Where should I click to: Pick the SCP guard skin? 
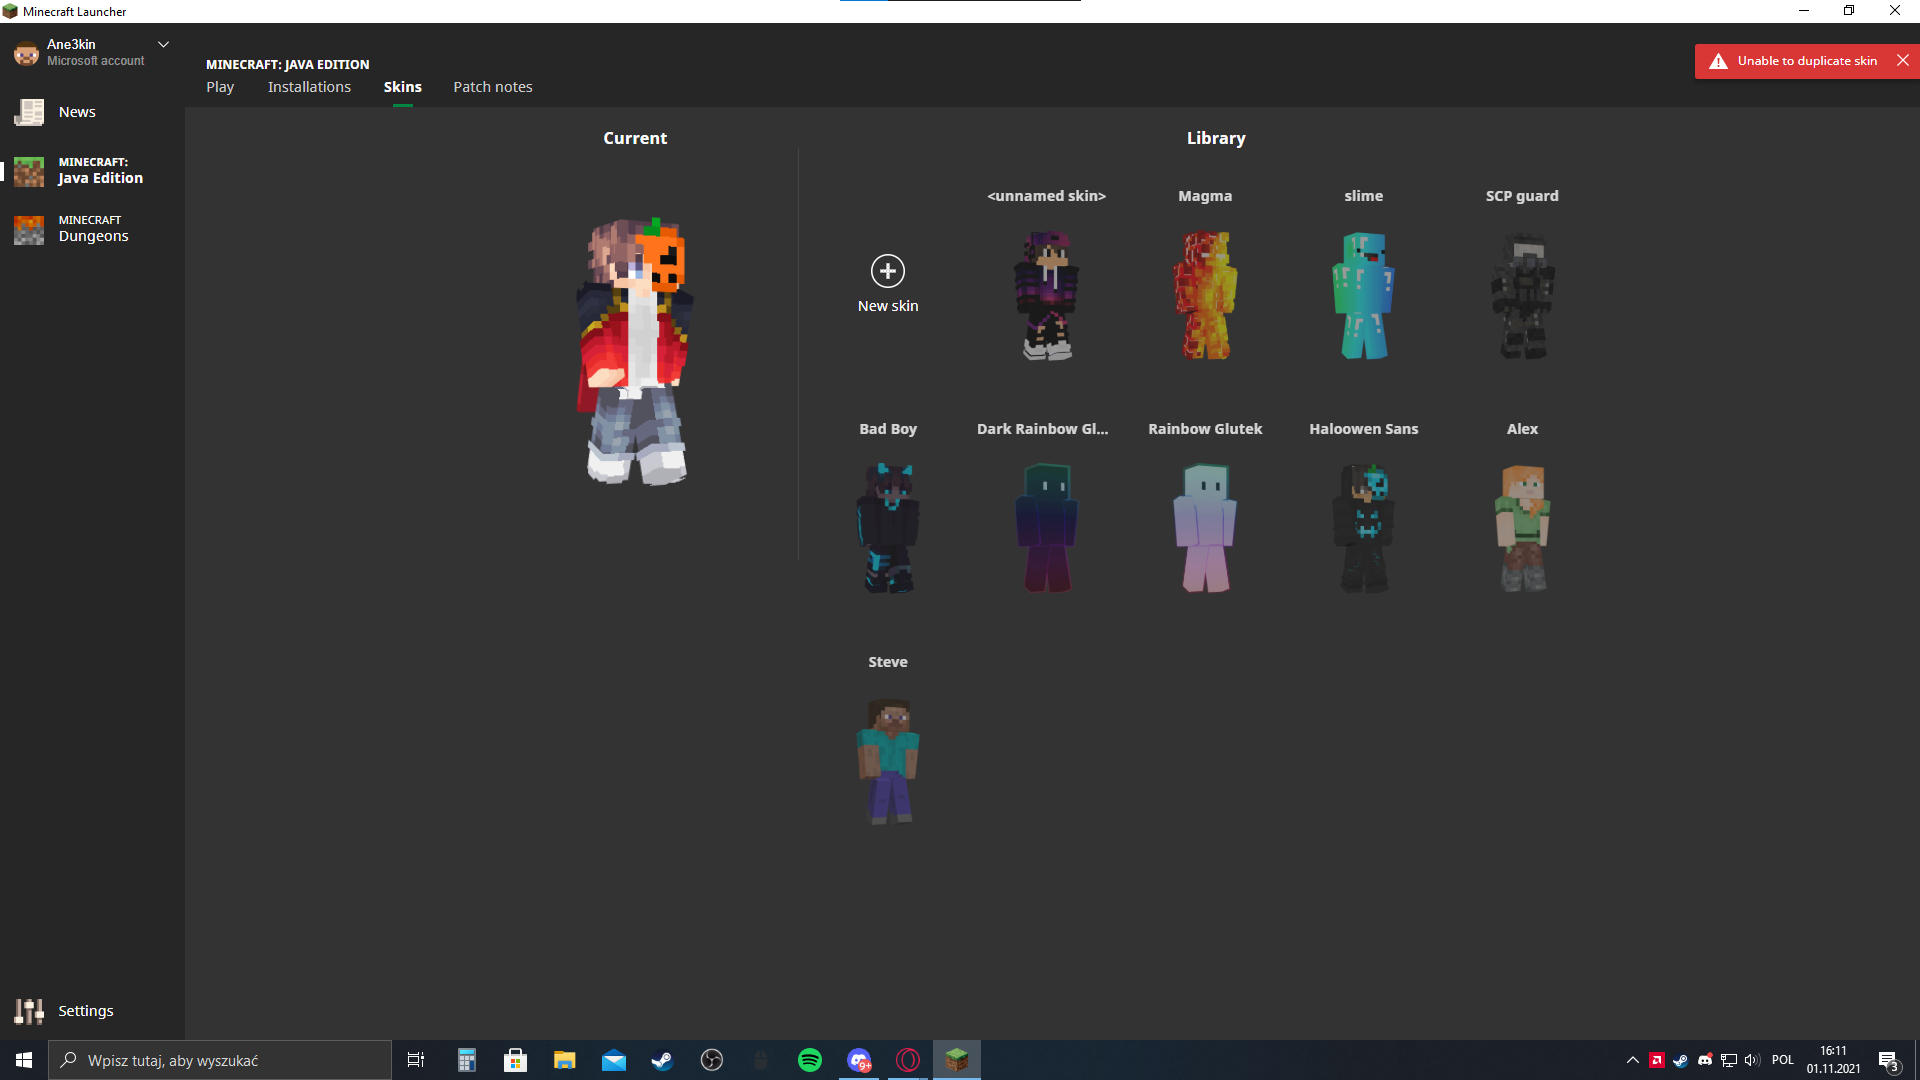[1521, 296]
